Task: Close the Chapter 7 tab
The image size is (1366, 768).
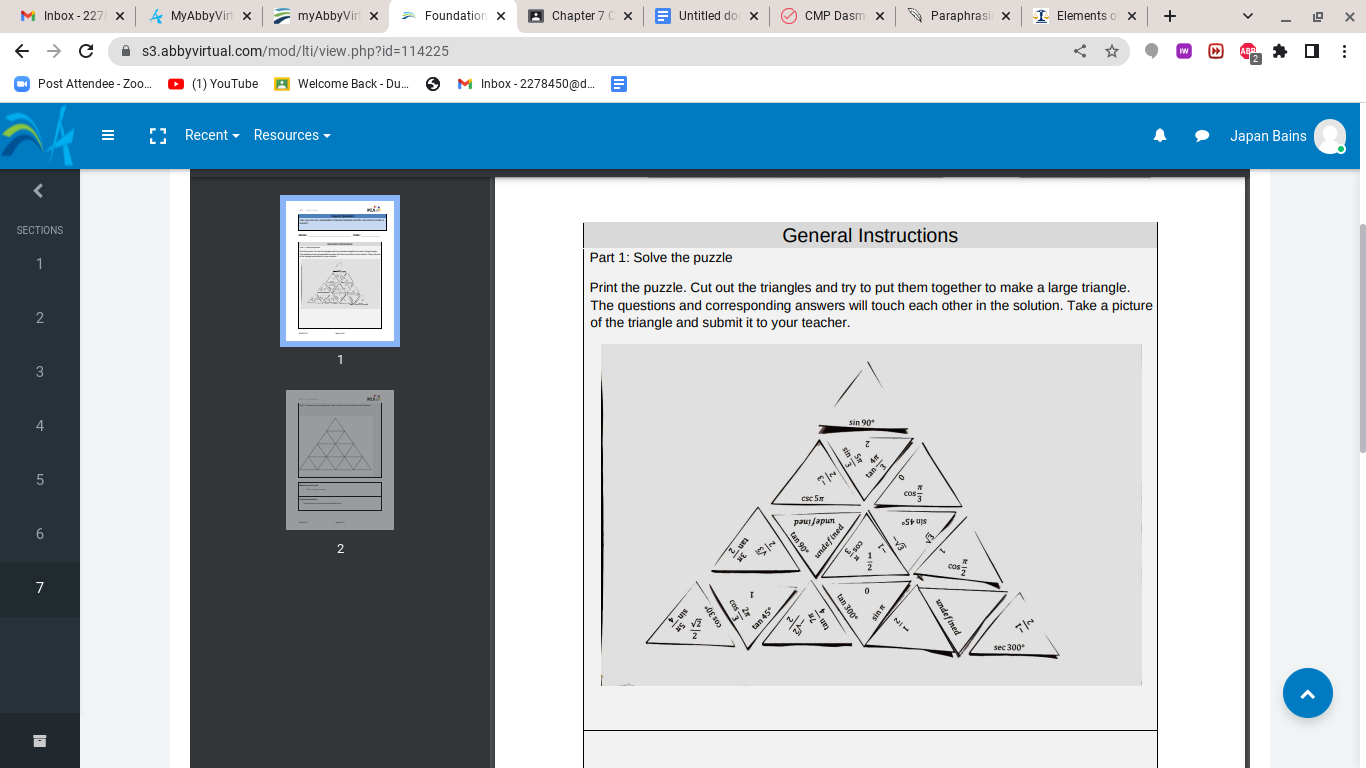Action: tap(626, 16)
